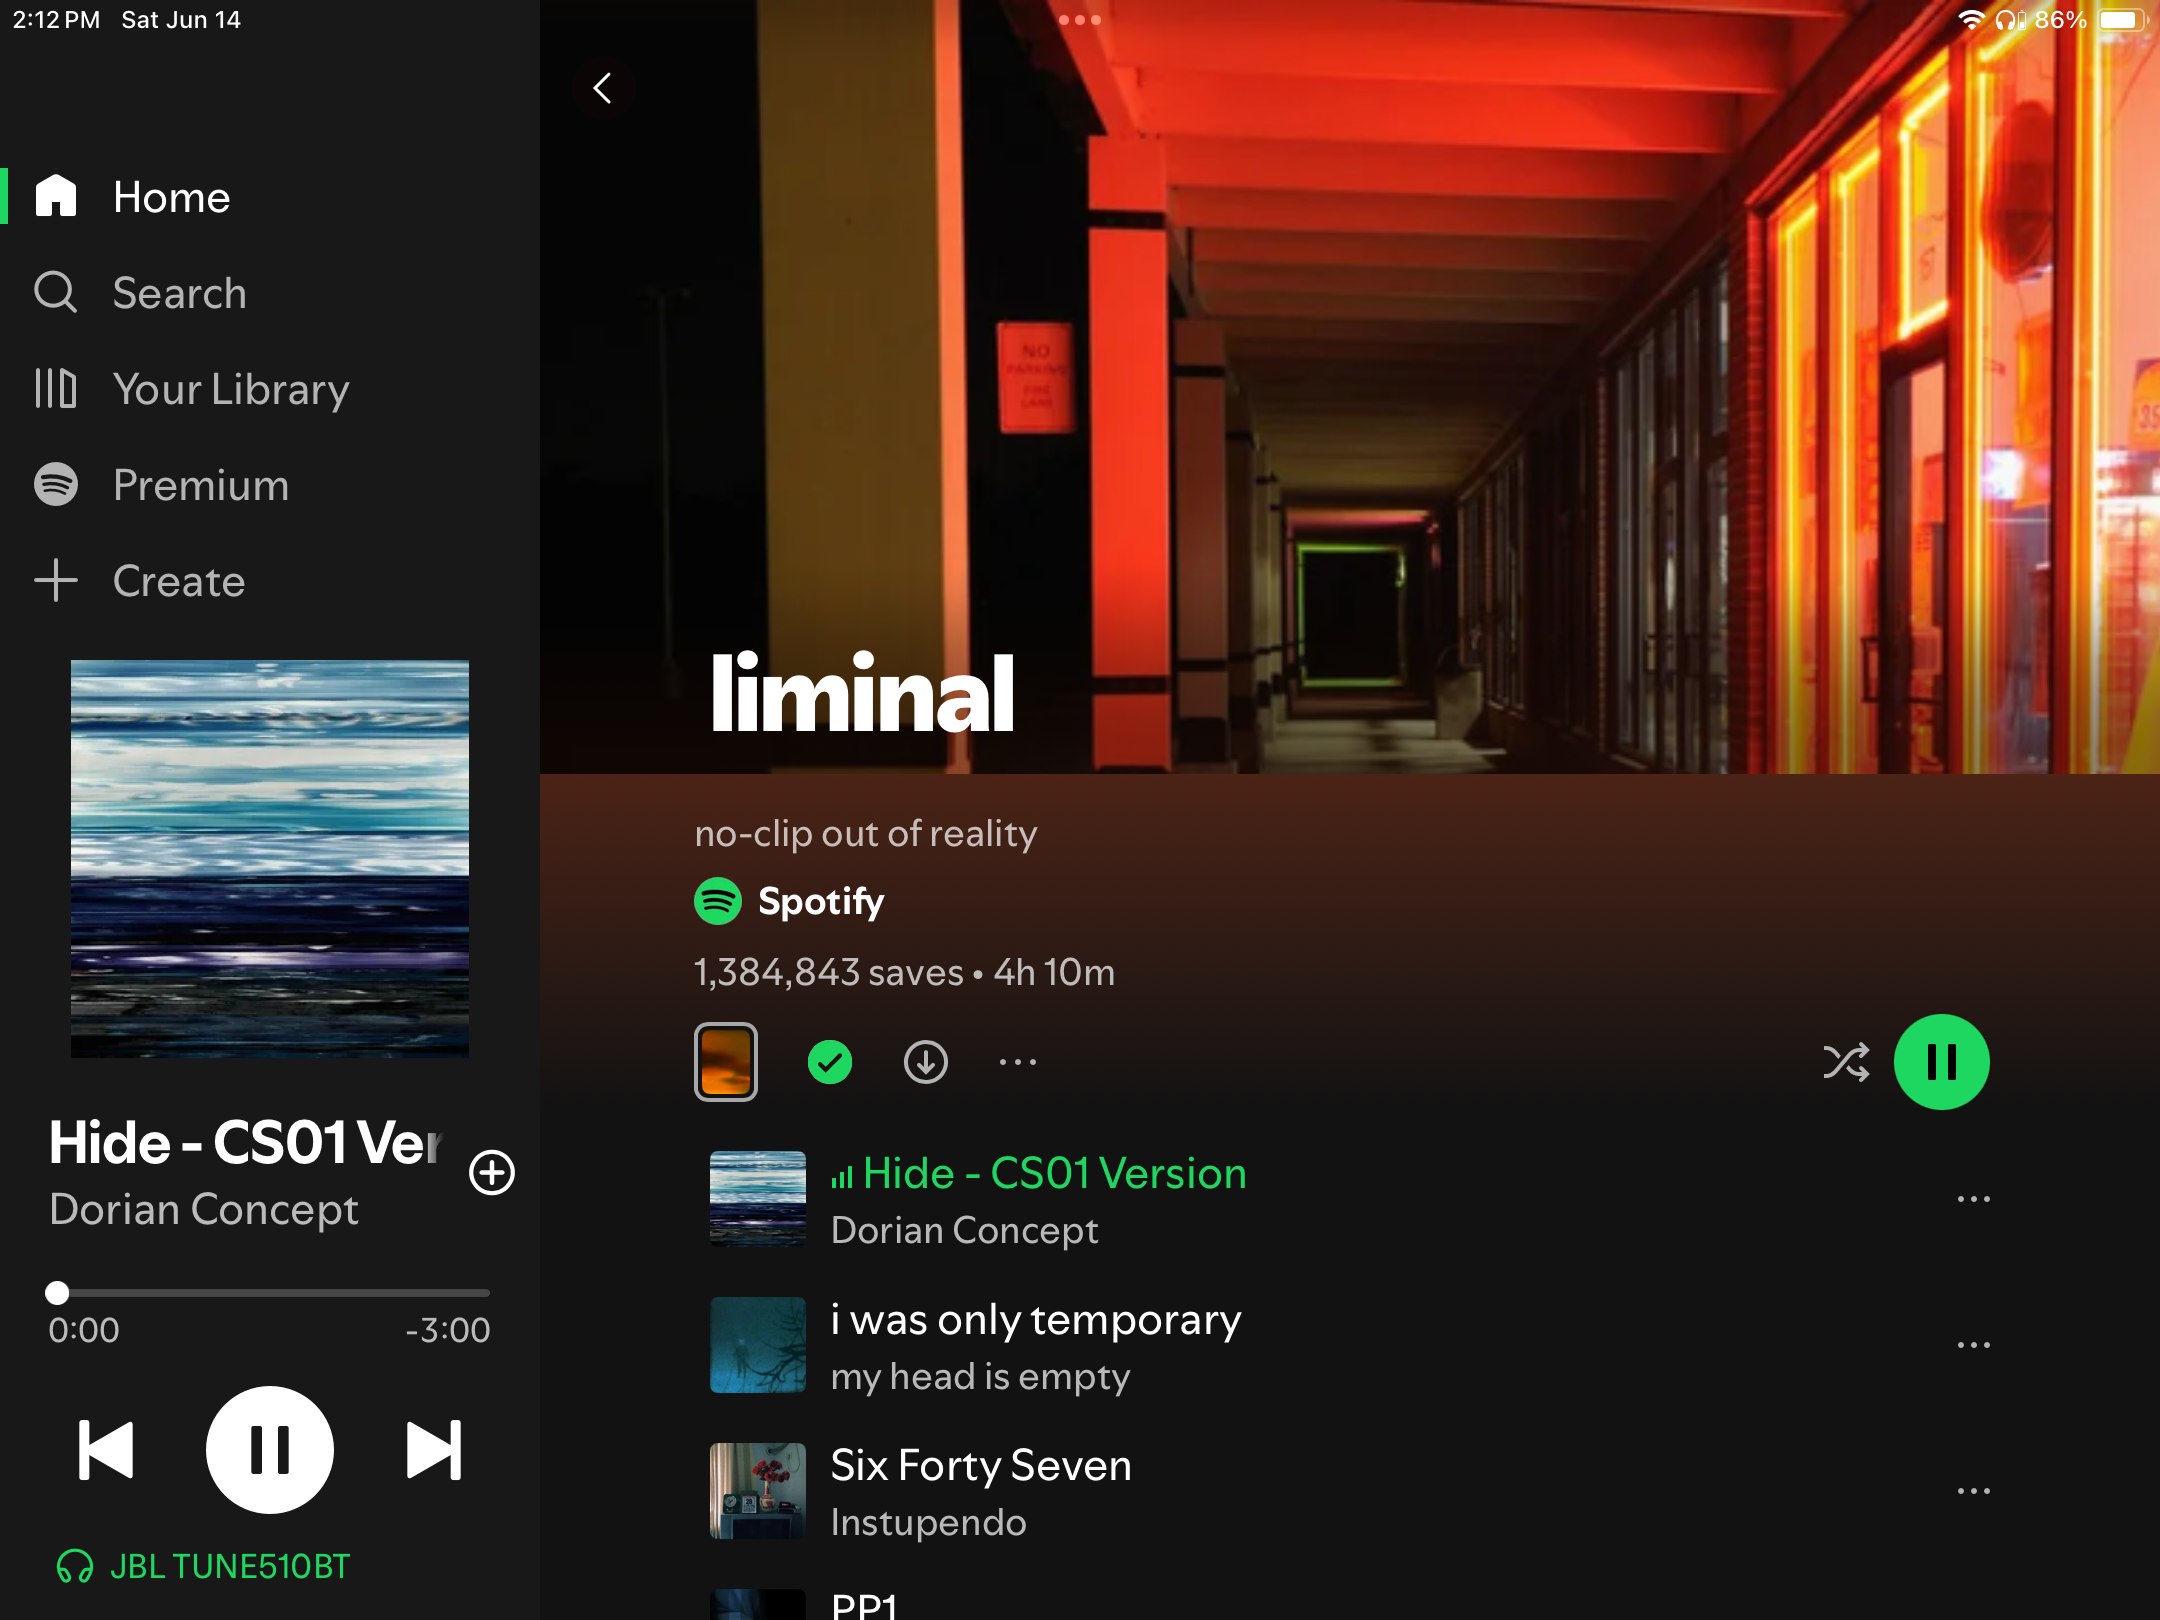2160x1620 pixels.
Task: Tap the playlist description no-clip out of reality
Action: point(866,833)
